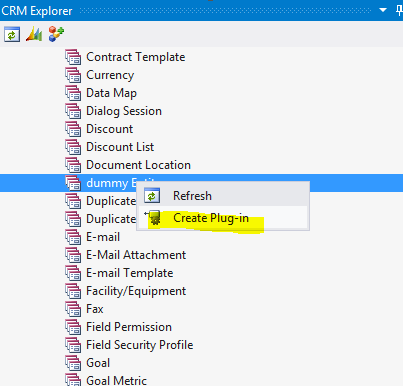Select the Fax entity
The image size is (403, 386).
tap(95, 309)
